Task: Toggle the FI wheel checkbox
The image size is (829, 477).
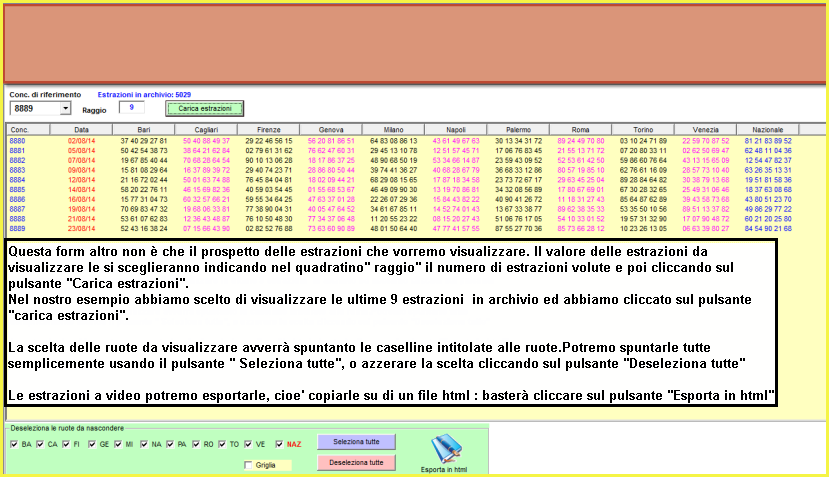Action: tap(66, 444)
